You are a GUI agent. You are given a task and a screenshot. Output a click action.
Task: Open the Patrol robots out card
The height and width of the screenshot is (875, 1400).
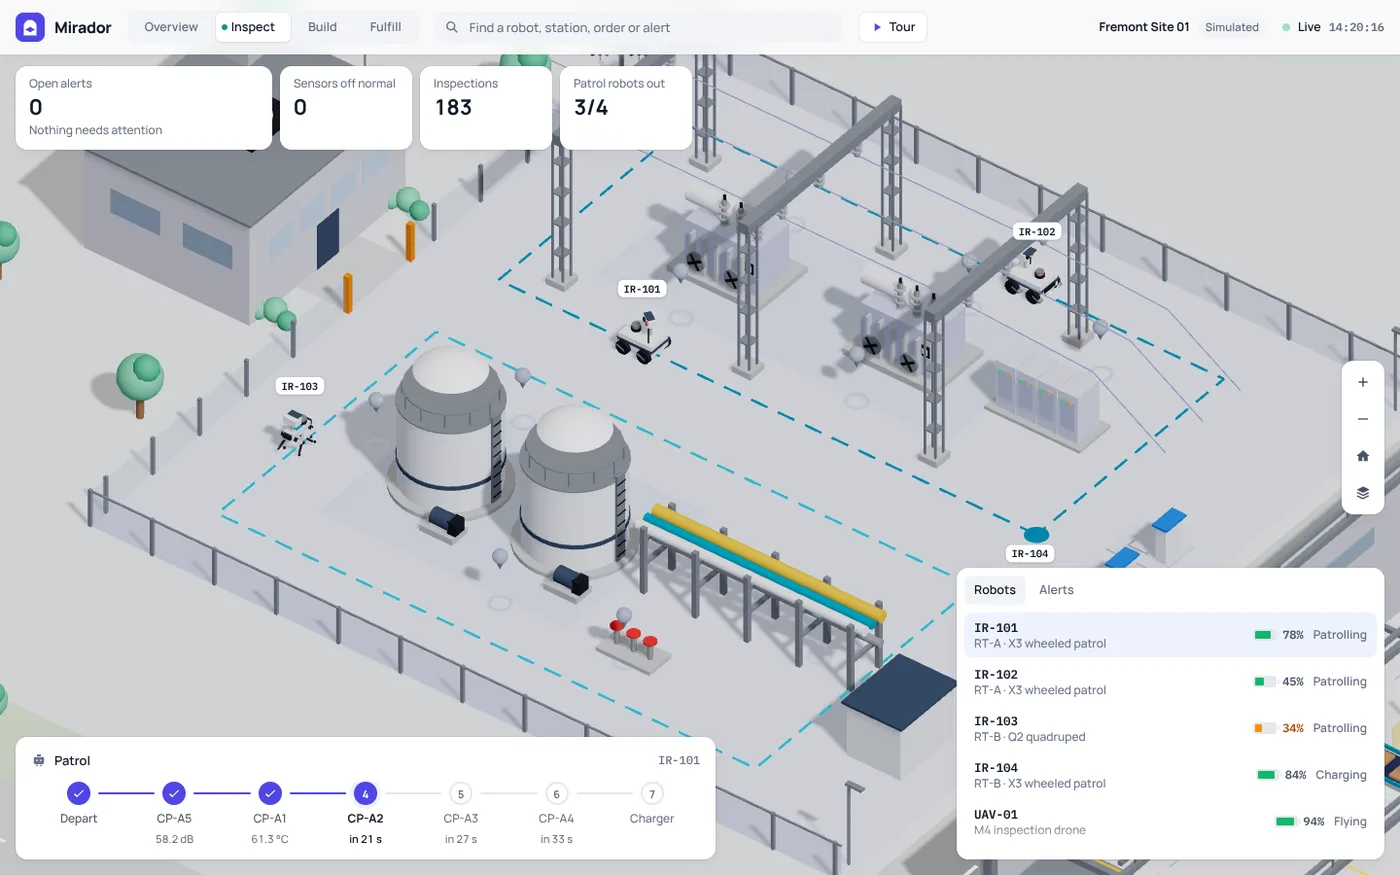pos(626,108)
